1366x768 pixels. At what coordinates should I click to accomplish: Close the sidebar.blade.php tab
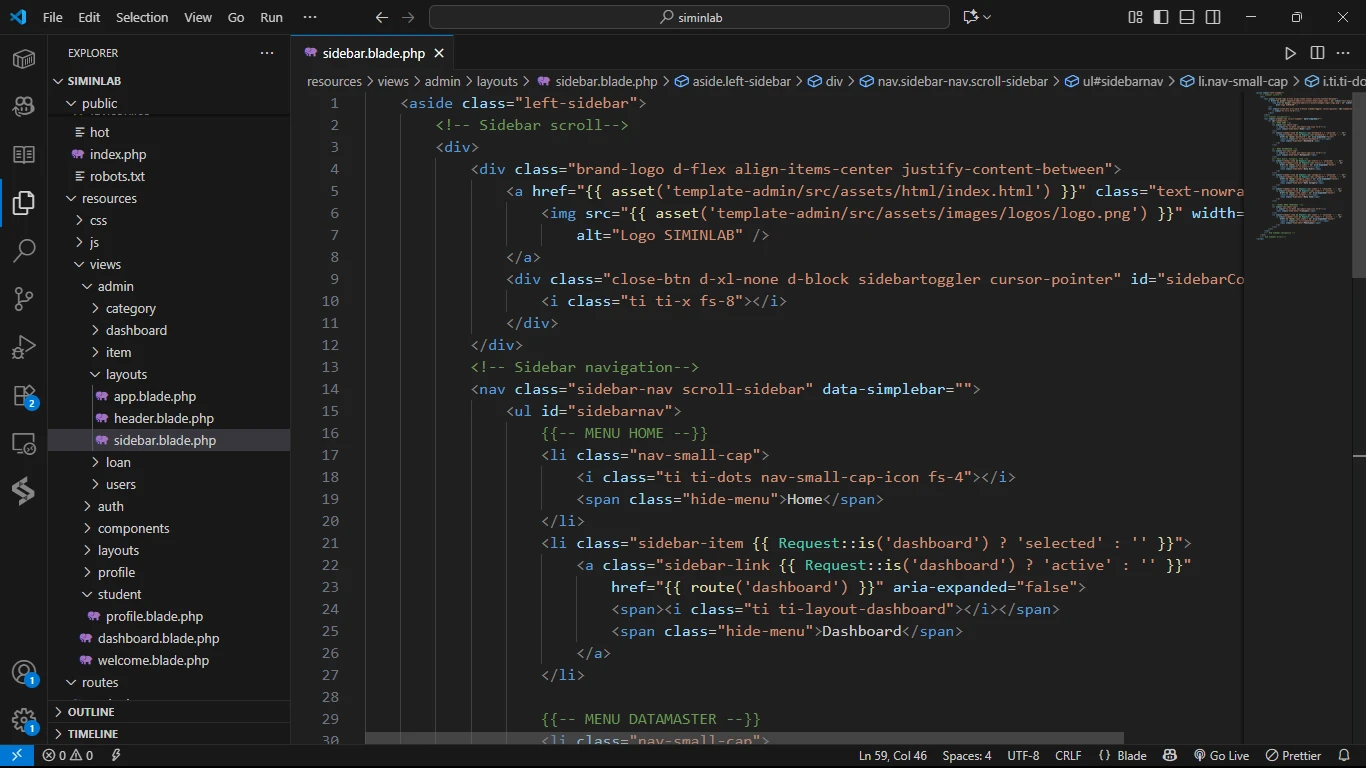tap(438, 53)
